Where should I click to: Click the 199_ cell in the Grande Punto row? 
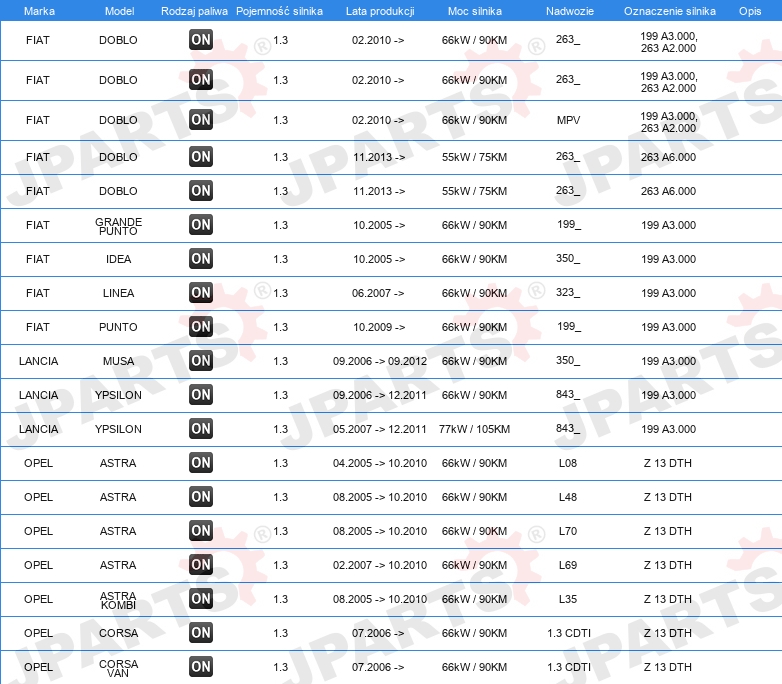click(x=569, y=225)
